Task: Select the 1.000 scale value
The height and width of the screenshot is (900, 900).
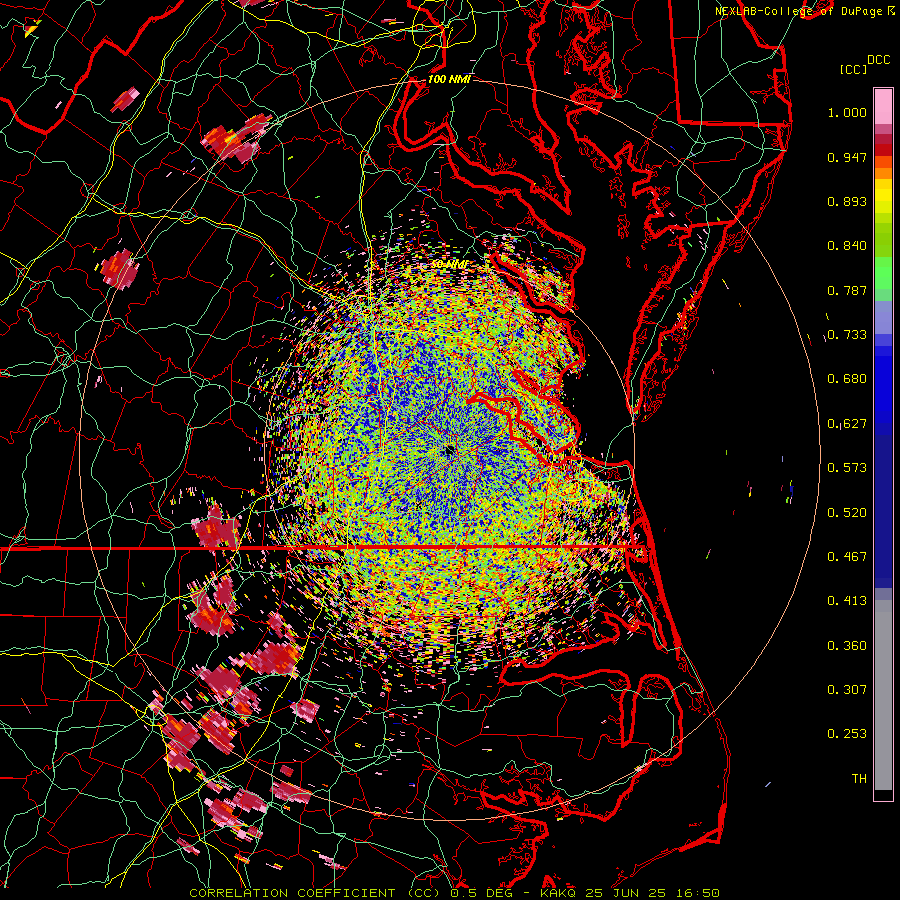Action: coord(847,112)
